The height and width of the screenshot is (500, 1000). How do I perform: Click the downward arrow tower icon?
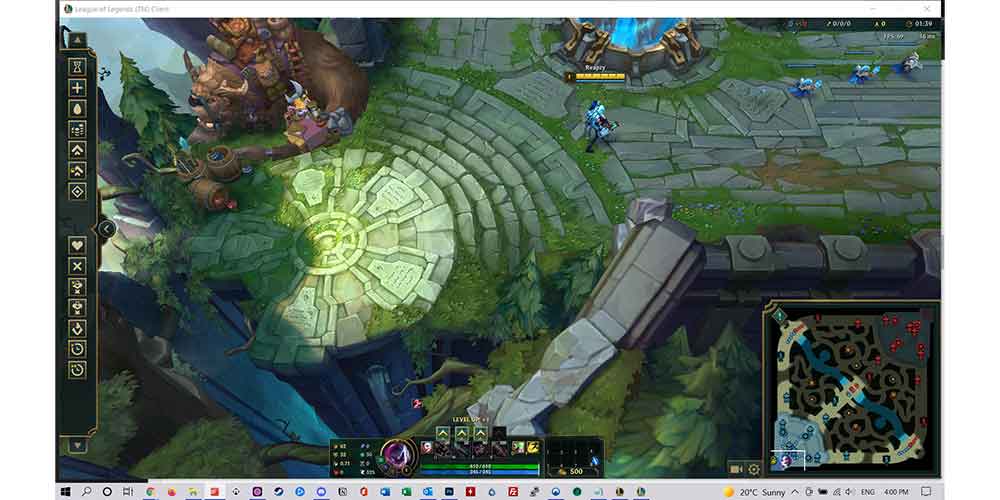[77, 328]
